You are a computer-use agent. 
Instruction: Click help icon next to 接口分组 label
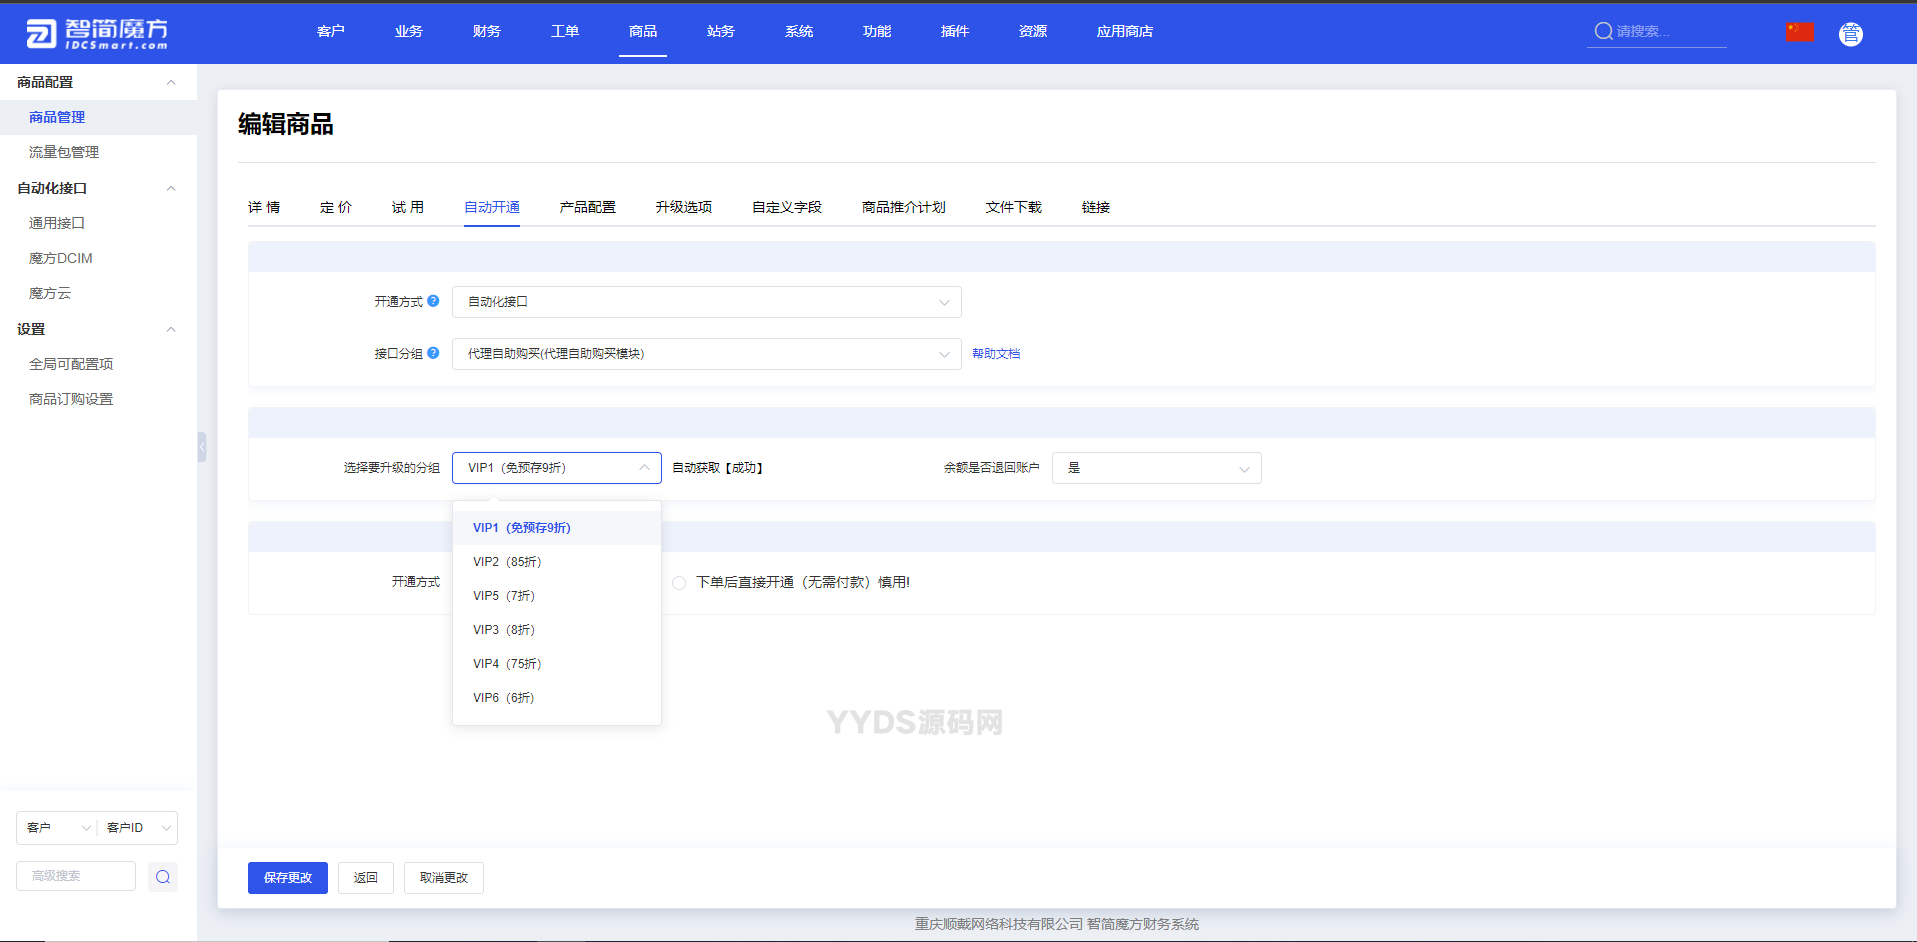tap(433, 353)
